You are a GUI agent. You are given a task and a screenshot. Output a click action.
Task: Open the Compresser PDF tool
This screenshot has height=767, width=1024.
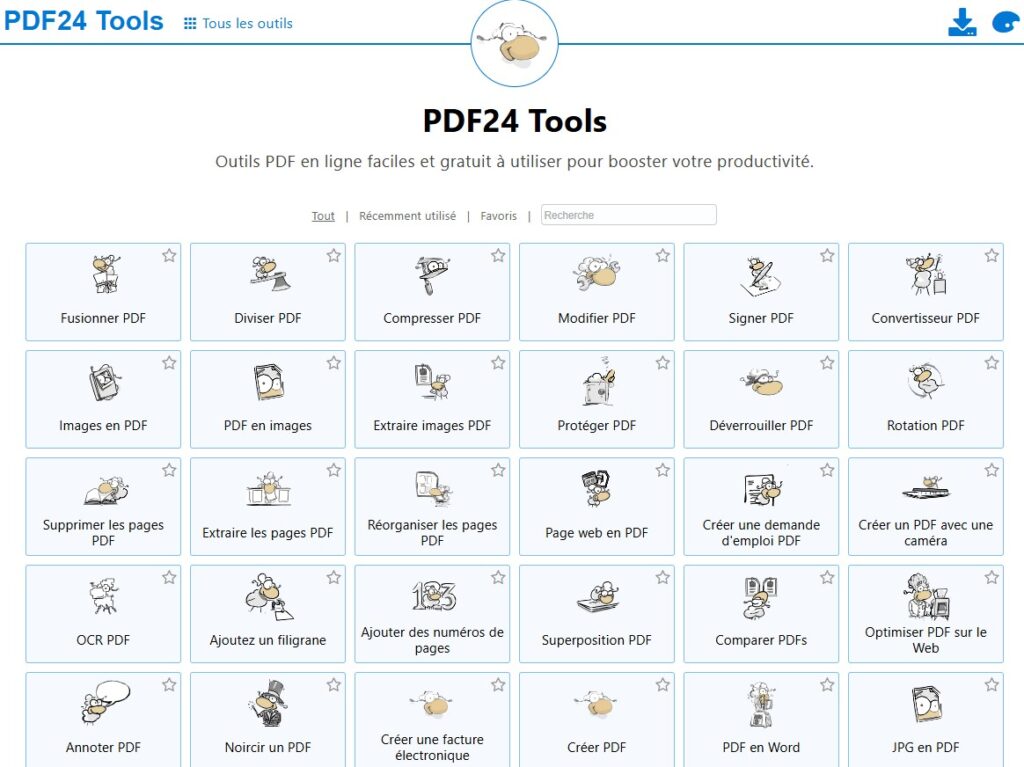432,291
